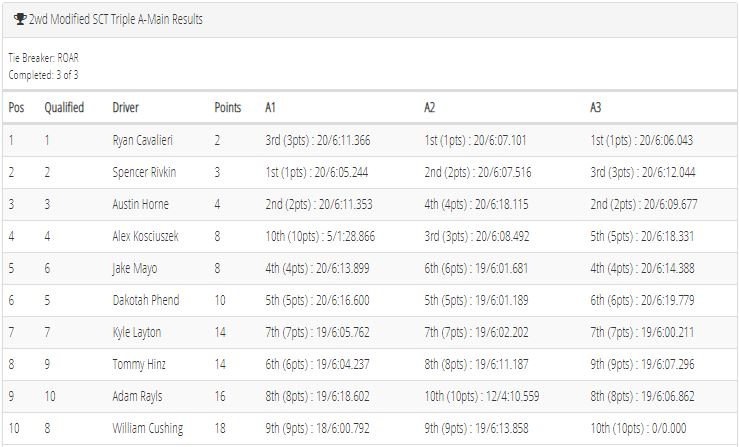Click the Tie Breaker: ROAR text
Viewport: 739px width, 447px height.
tap(43, 58)
